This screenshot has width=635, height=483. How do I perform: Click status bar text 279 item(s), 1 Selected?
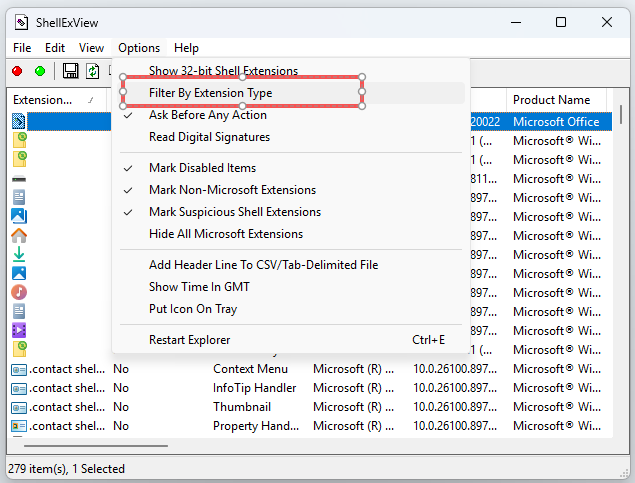pos(66,469)
